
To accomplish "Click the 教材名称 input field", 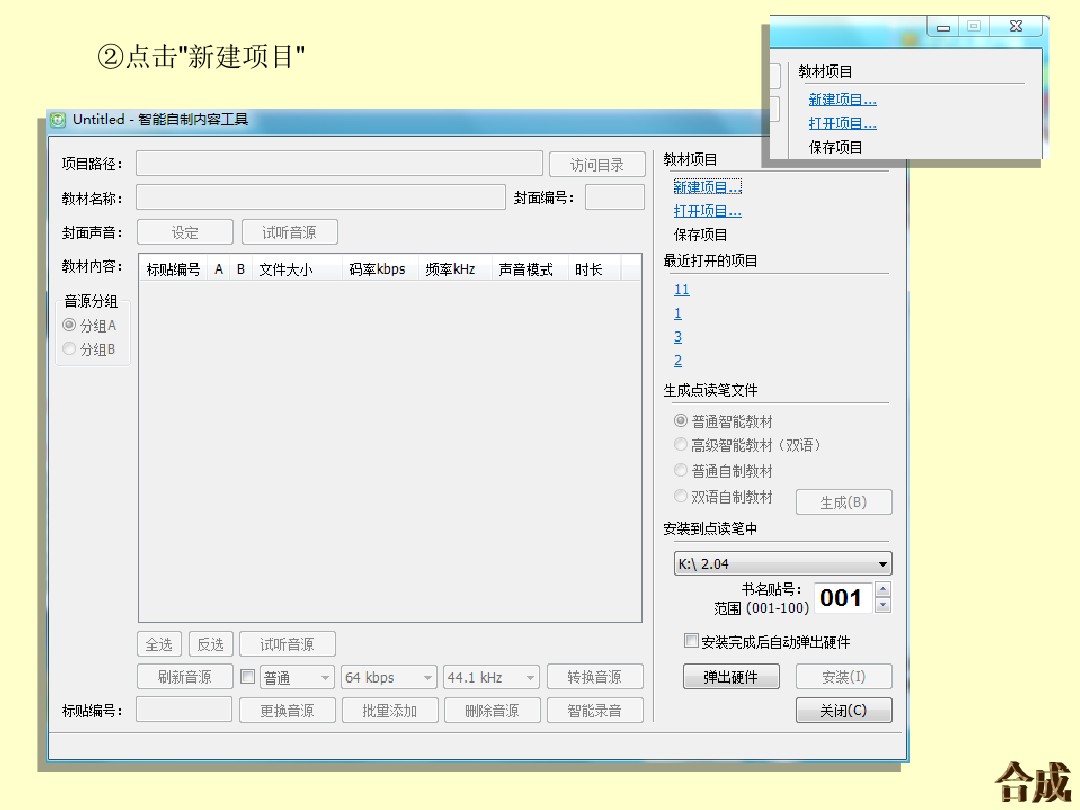I will [x=320, y=197].
